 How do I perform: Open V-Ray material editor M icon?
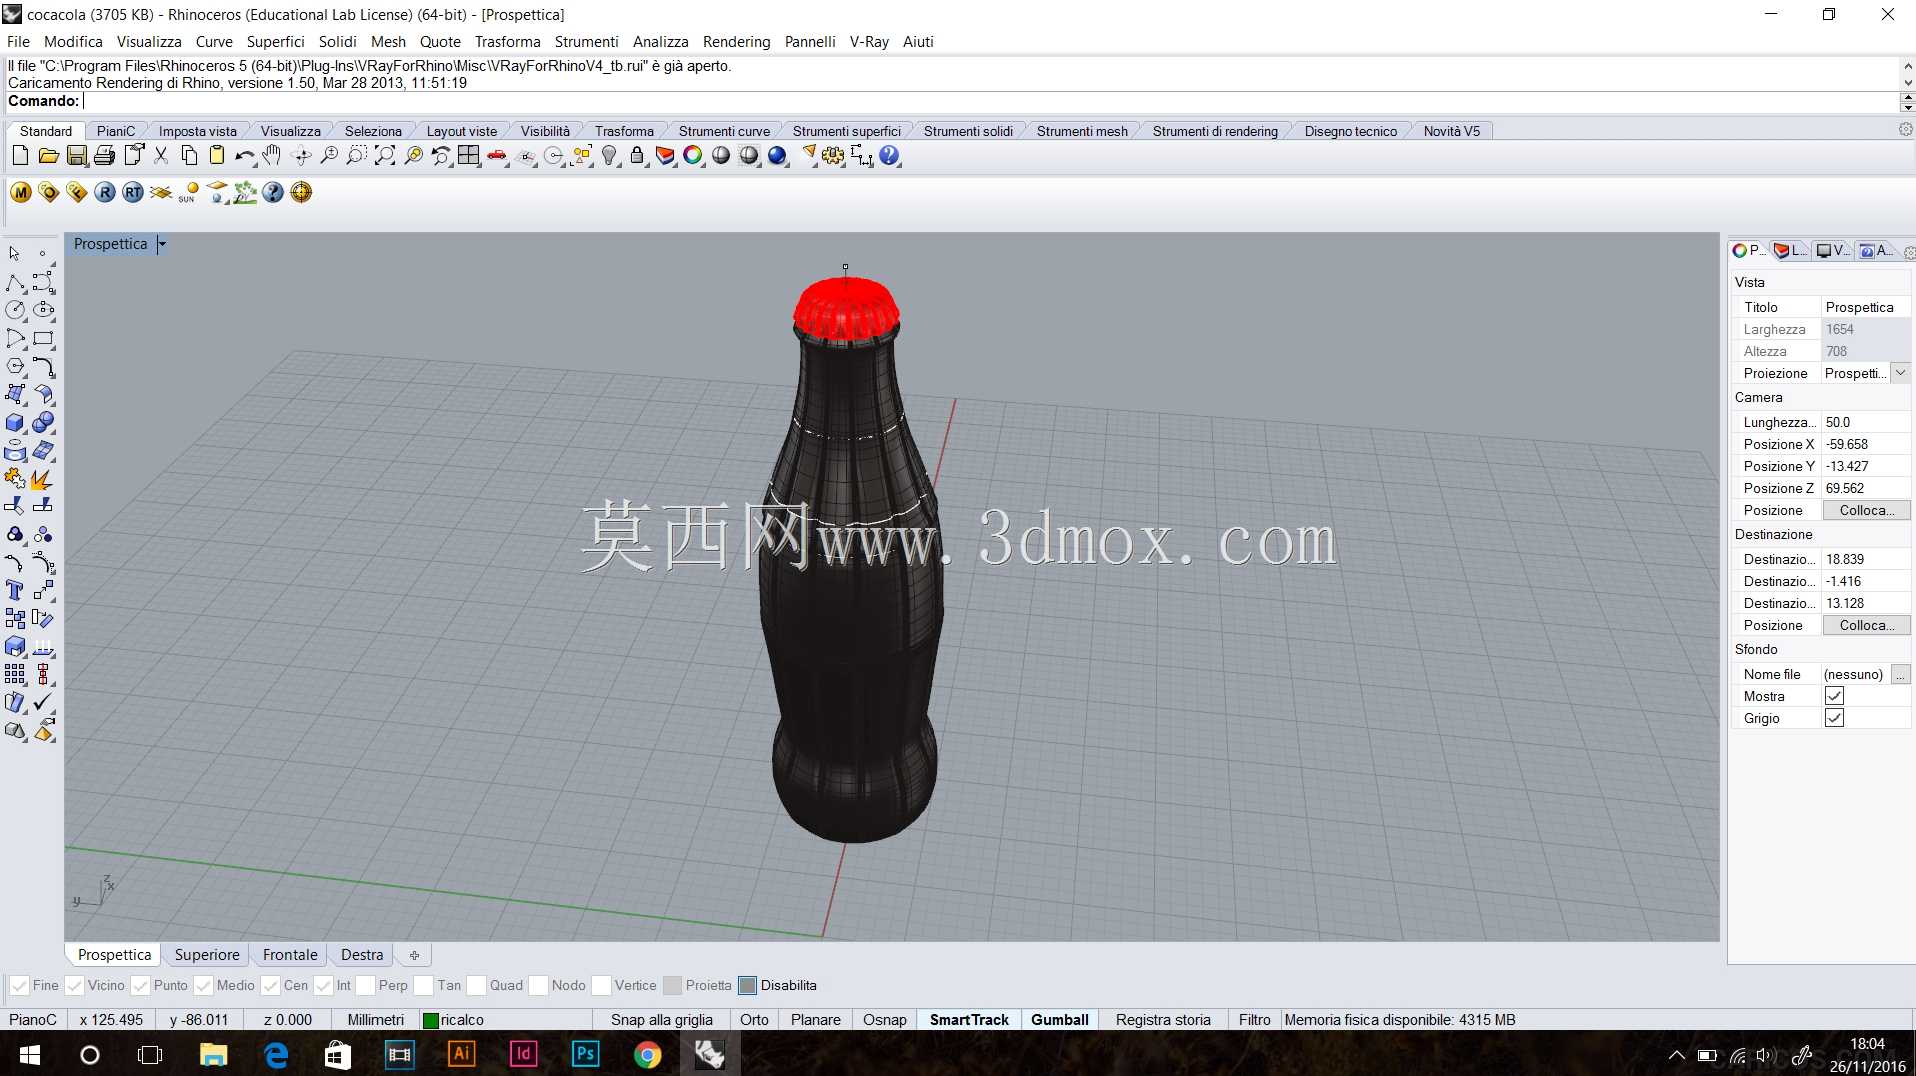[x=21, y=192]
